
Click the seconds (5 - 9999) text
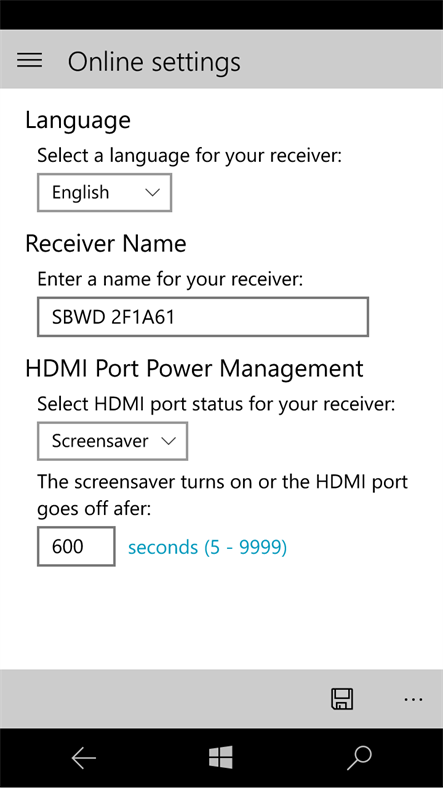(x=207, y=547)
